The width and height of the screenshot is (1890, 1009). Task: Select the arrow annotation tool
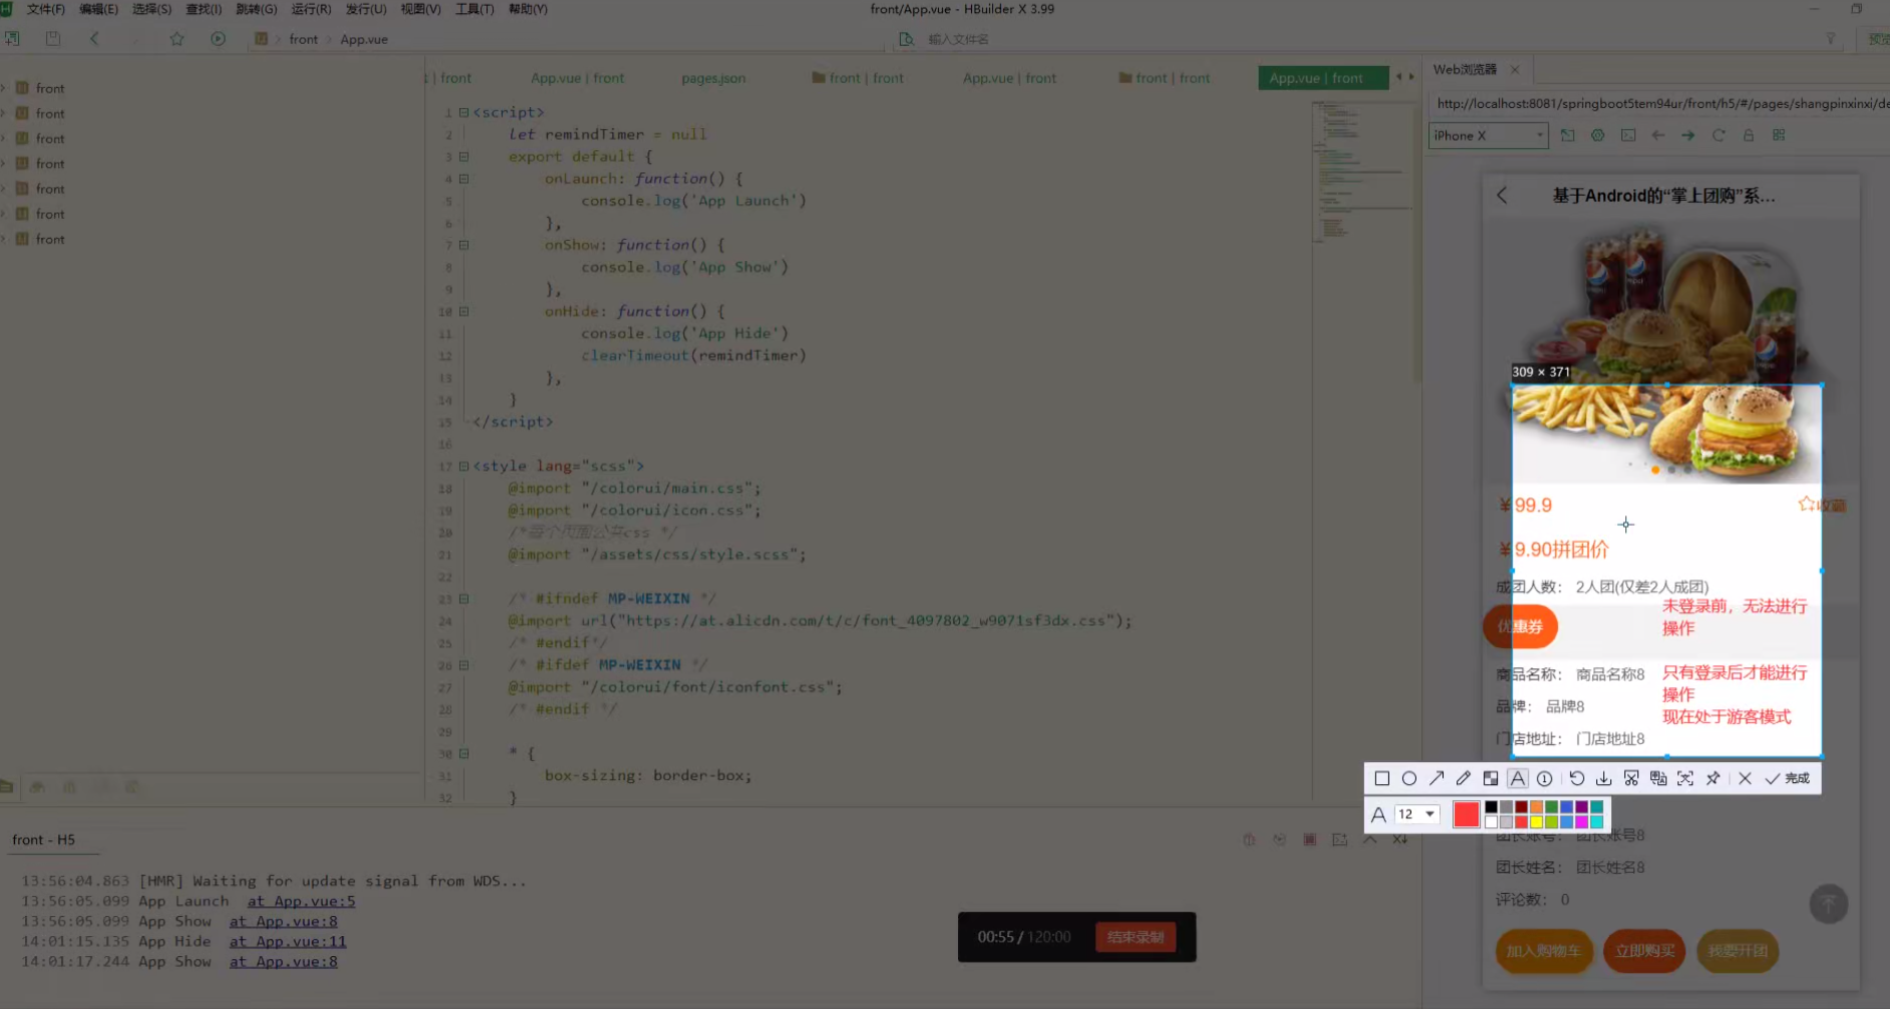pyautogui.click(x=1437, y=778)
